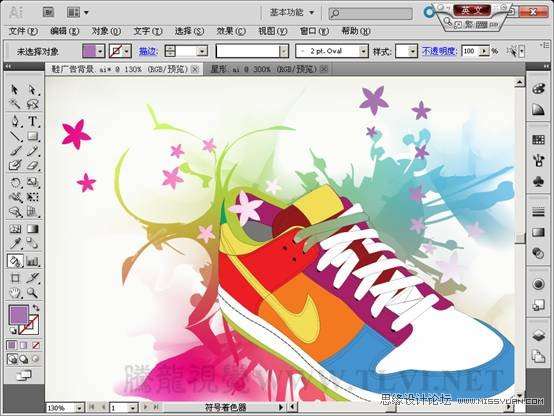
Task: Select the Selection tool (black arrow)
Action: click(14, 89)
